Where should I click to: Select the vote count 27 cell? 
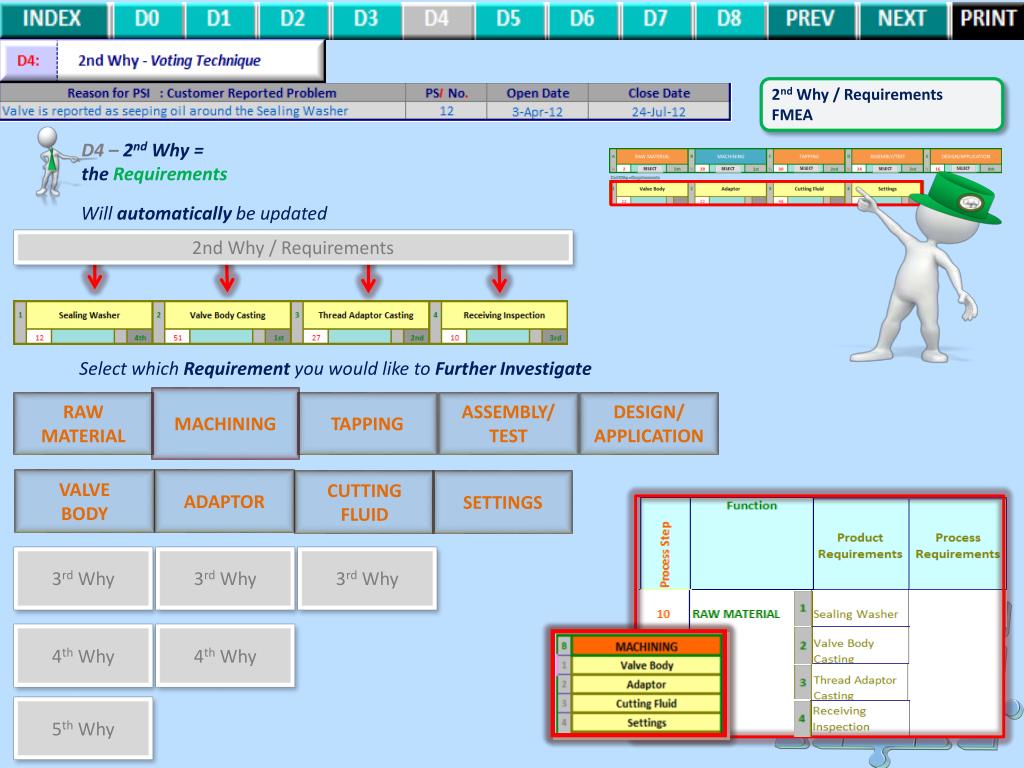(x=316, y=337)
